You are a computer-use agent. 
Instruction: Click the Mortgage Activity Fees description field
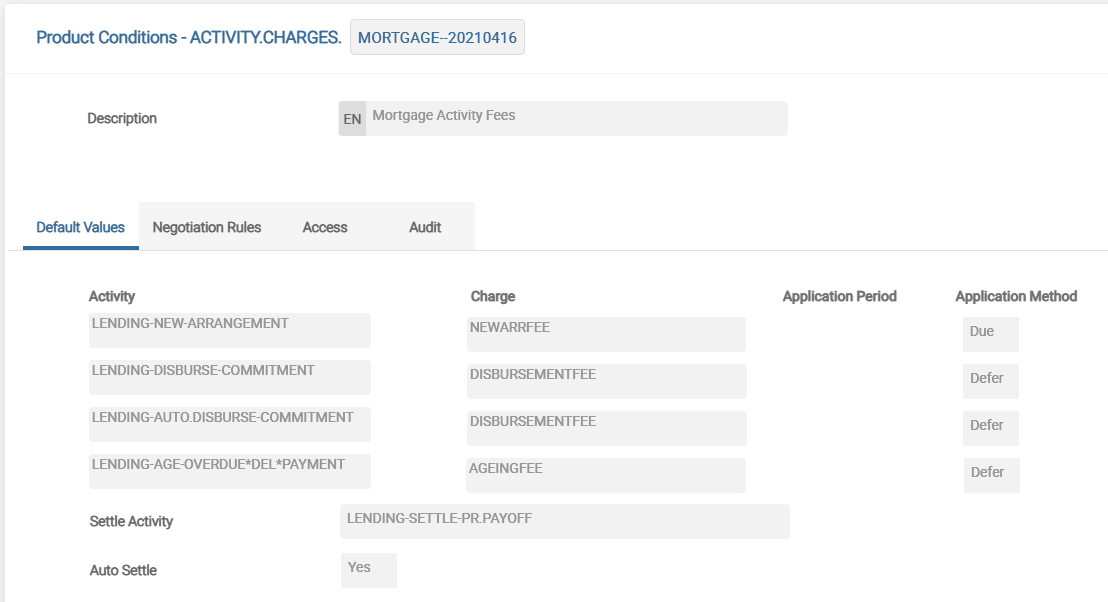(576, 118)
